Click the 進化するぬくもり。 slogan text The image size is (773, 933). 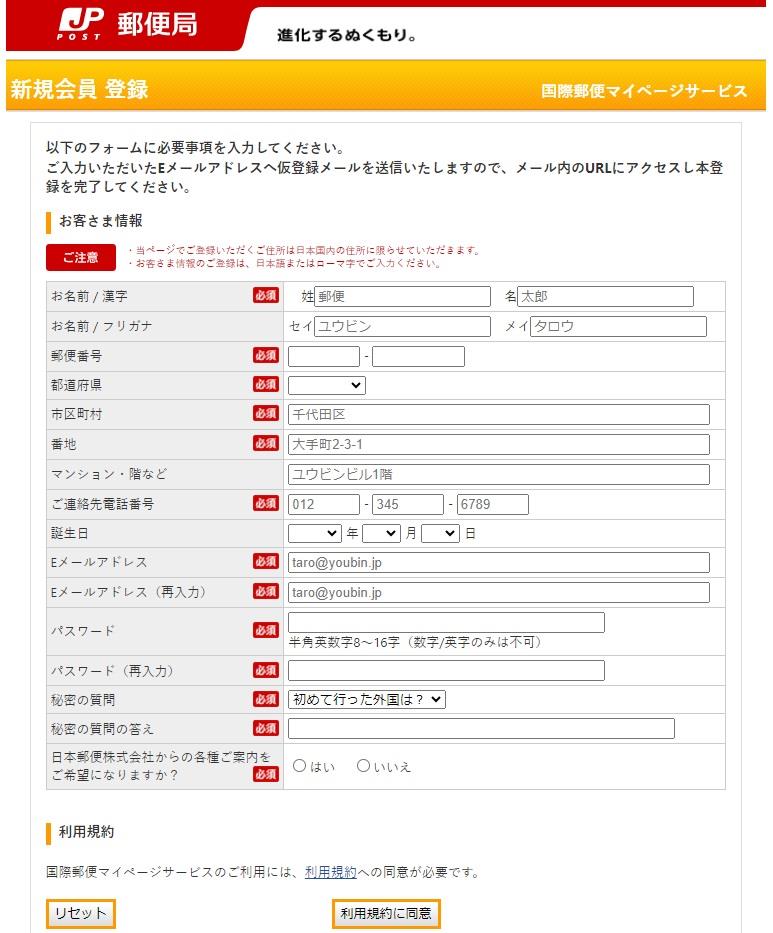pyautogui.click(x=346, y=35)
